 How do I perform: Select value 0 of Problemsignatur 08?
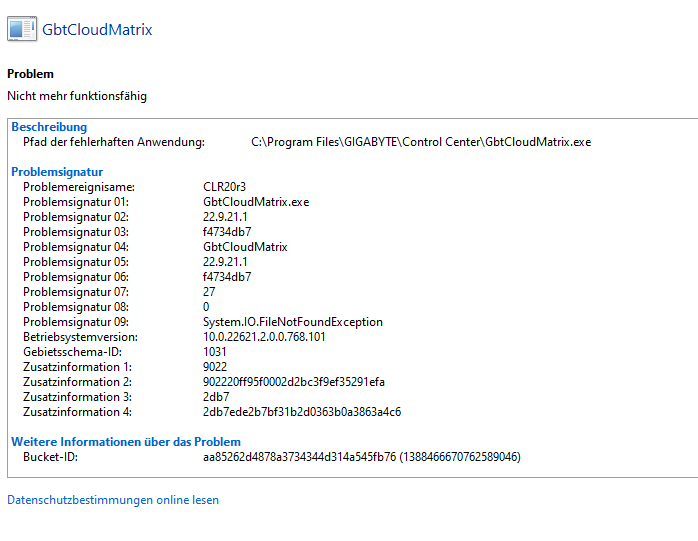click(x=206, y=307)
